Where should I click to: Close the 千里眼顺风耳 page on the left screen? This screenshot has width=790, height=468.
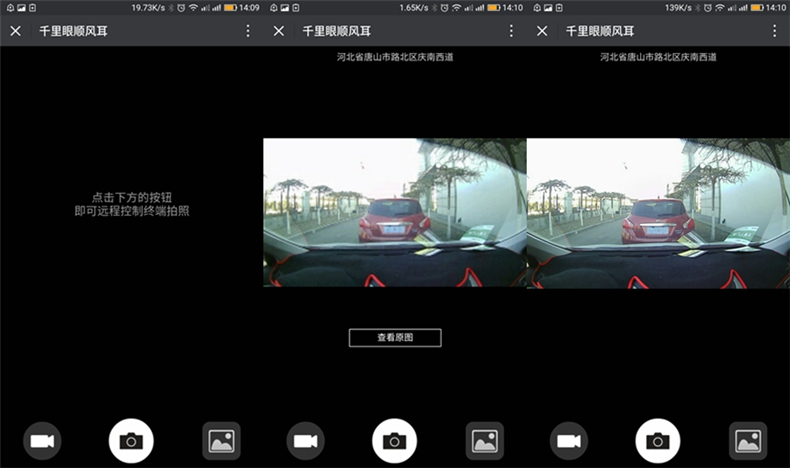click(x=15, y=31)
